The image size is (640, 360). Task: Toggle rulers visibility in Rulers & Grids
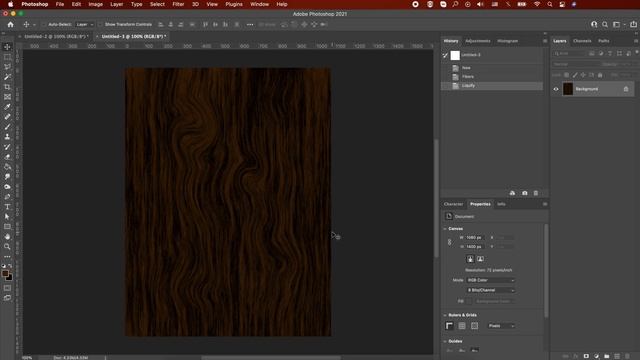coord(449,326)
